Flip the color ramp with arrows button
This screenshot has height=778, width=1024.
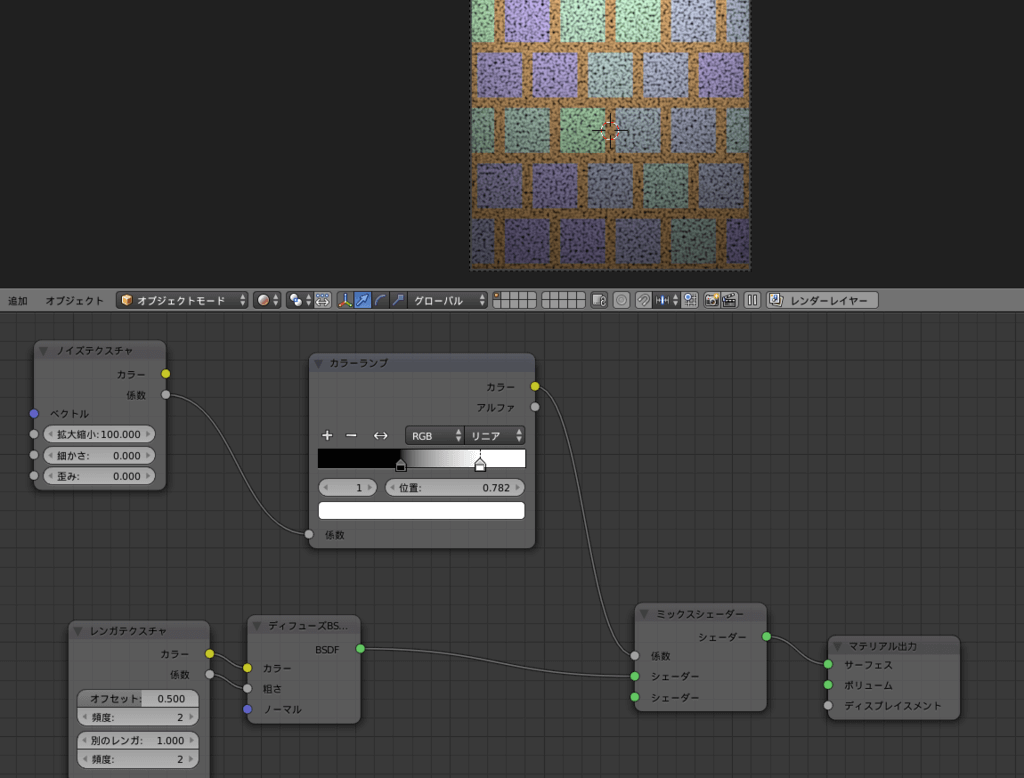(380, 435)
